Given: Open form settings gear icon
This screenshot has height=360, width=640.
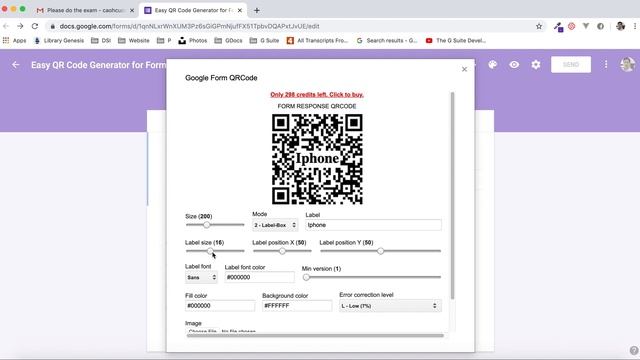Looking at the screenshot, I should 536,64.
